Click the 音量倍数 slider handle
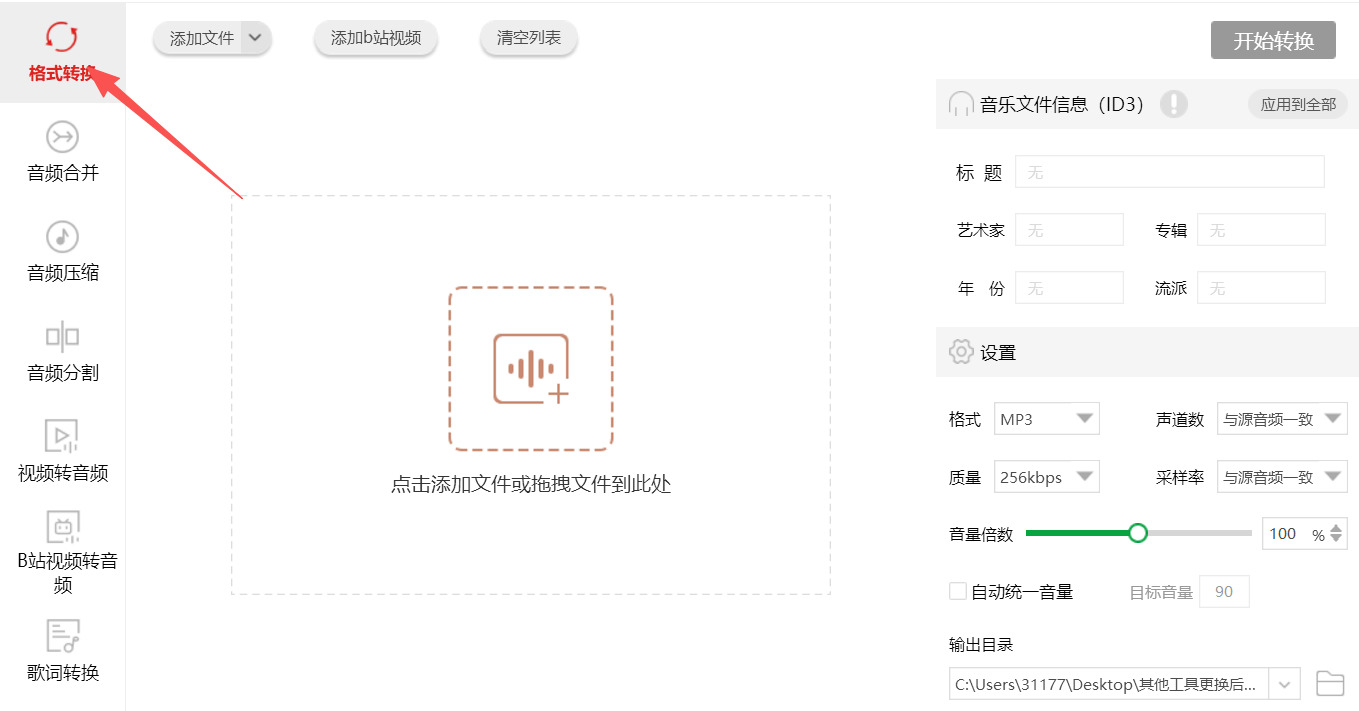 (1137, 533)
